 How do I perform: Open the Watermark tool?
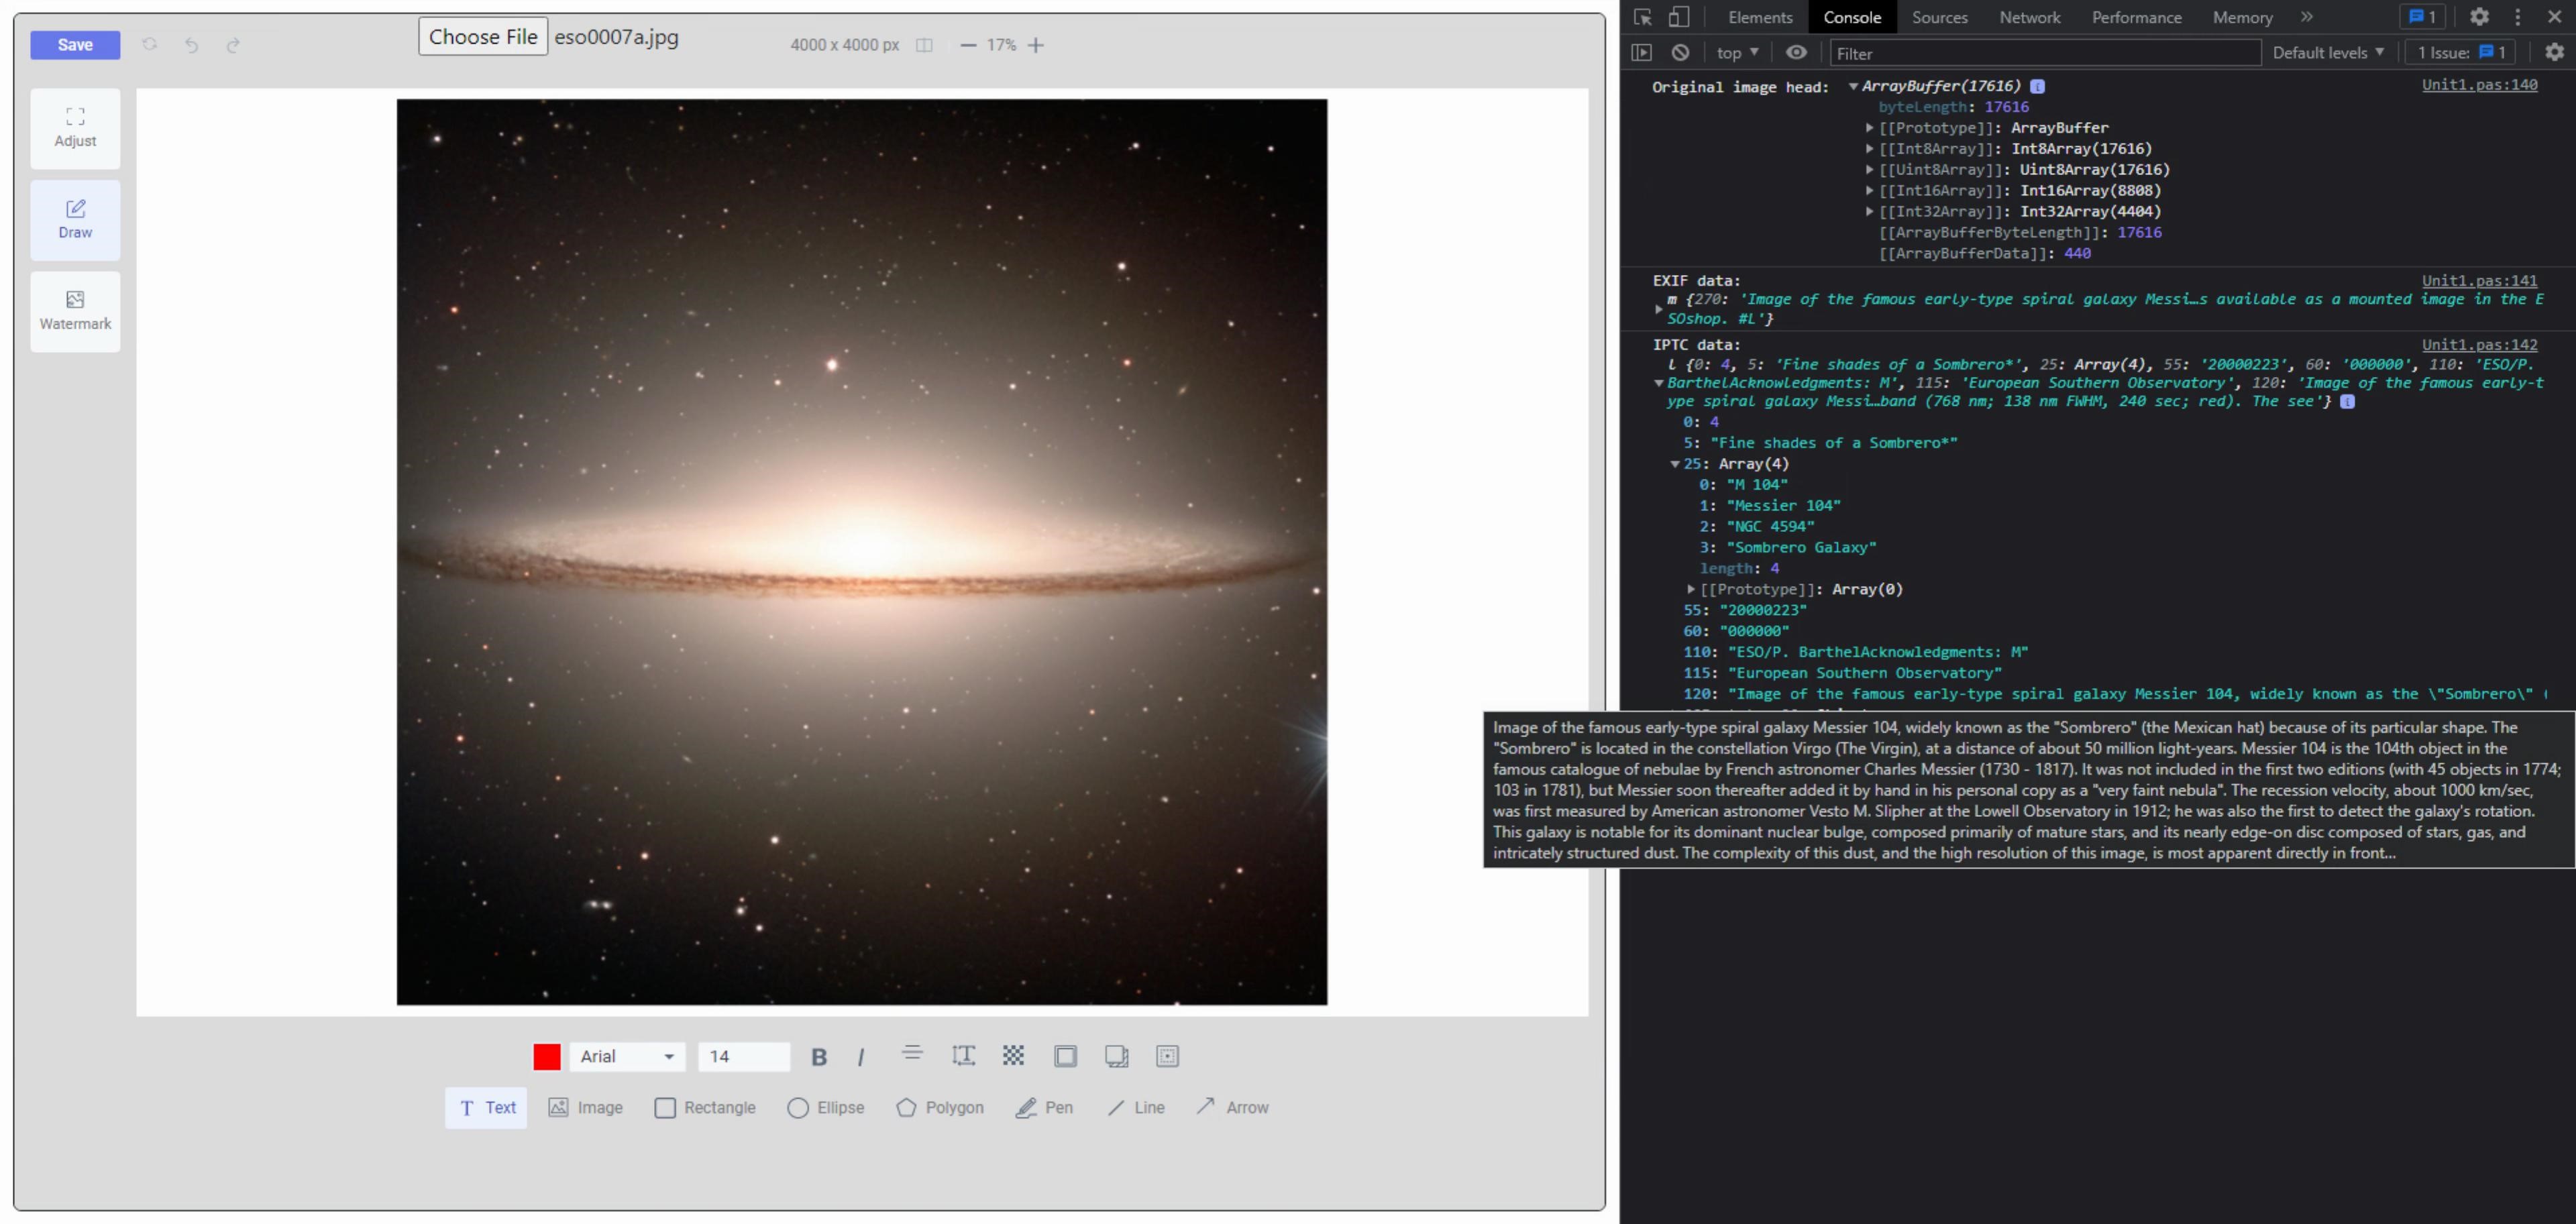[75, 311]
